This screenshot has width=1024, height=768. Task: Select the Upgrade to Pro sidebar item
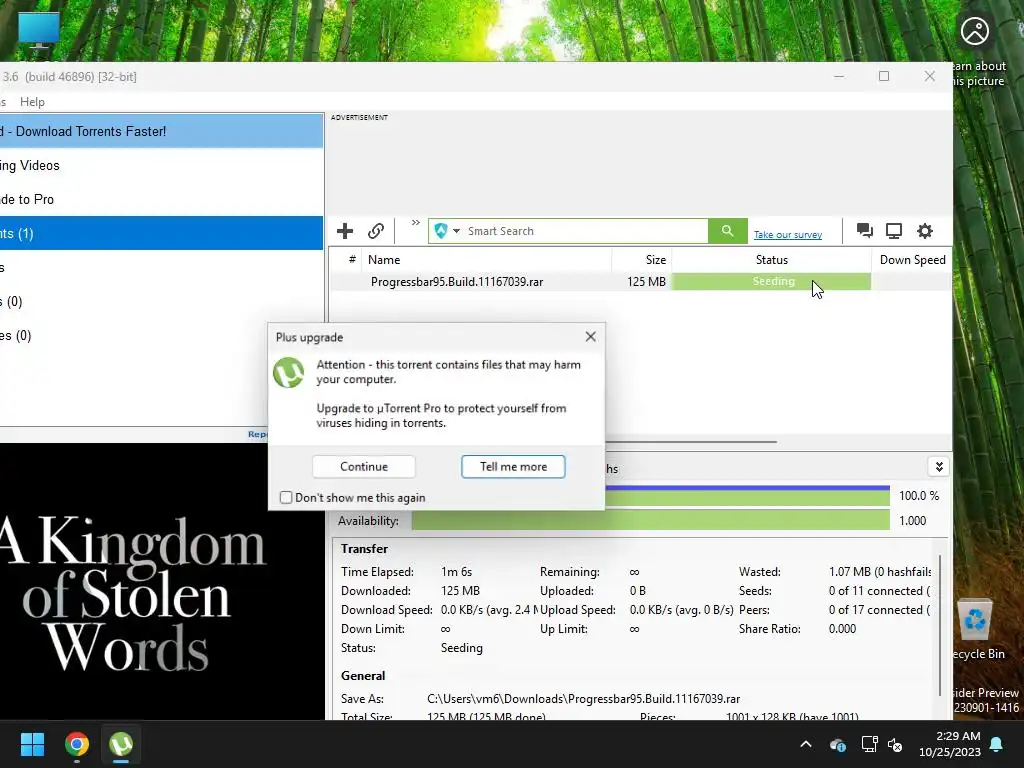point(161,199)
